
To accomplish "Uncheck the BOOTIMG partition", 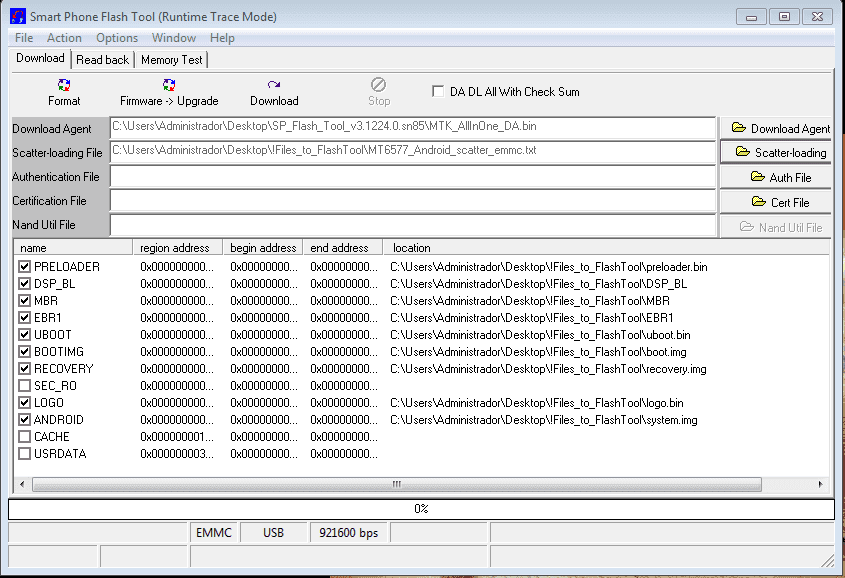I will point(24,352).
